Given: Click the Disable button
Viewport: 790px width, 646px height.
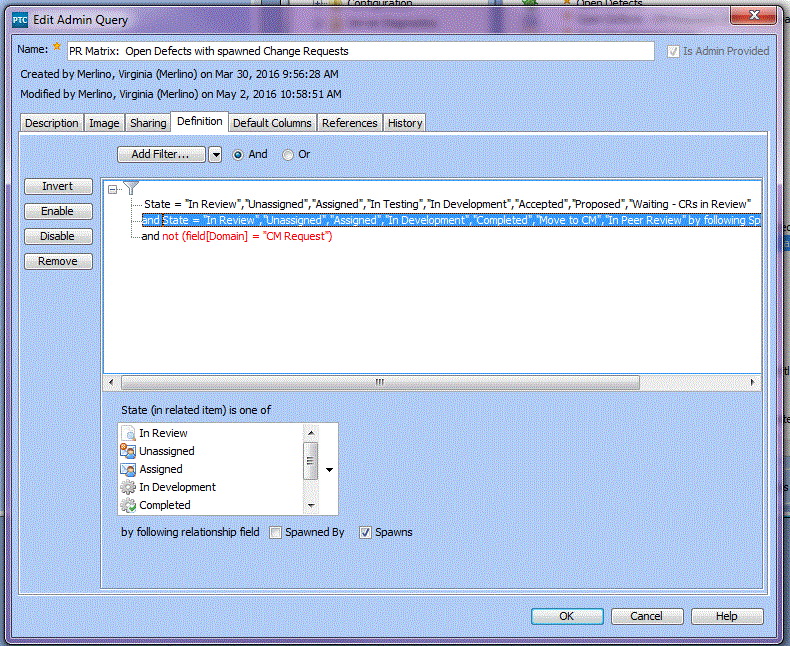Looking at the screenshot, I should 58,236.
